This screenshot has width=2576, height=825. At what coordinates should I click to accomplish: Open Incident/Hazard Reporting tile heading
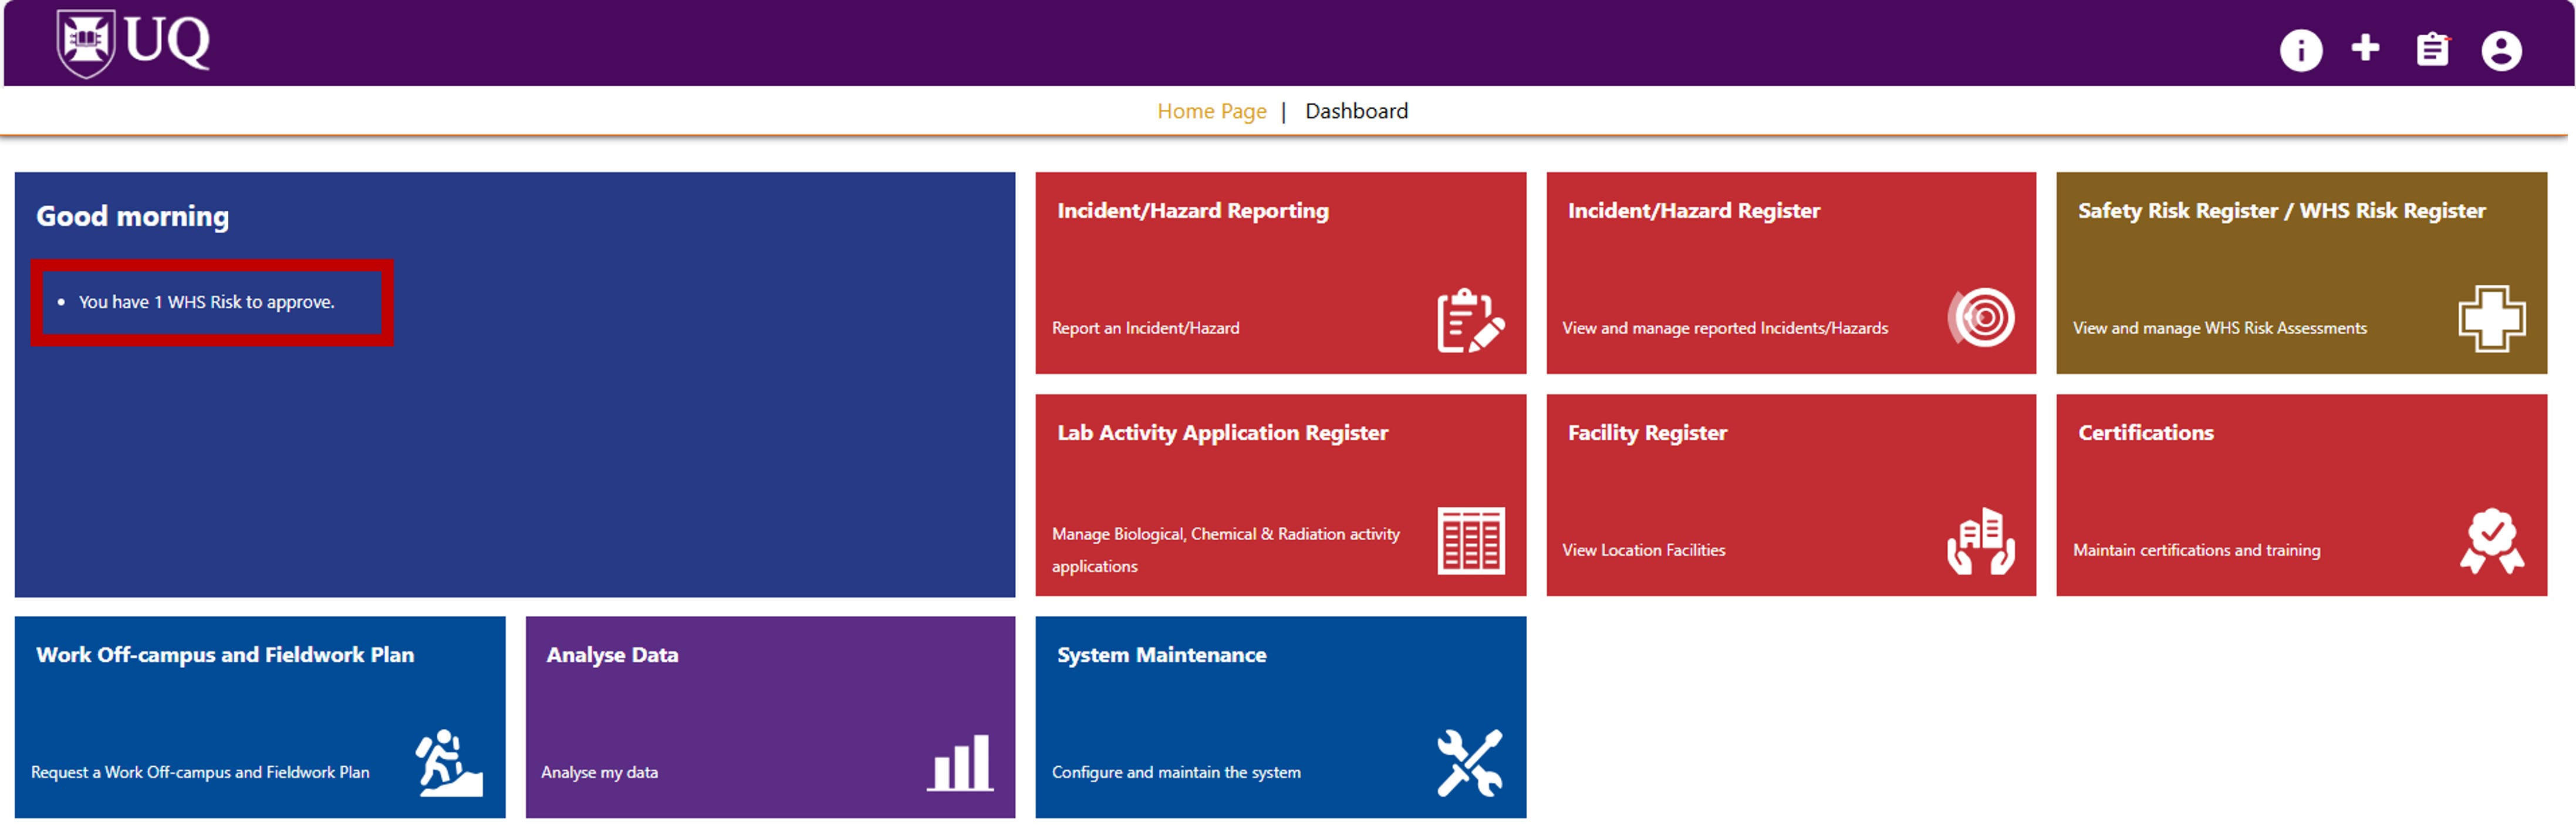pos(1192,211)
